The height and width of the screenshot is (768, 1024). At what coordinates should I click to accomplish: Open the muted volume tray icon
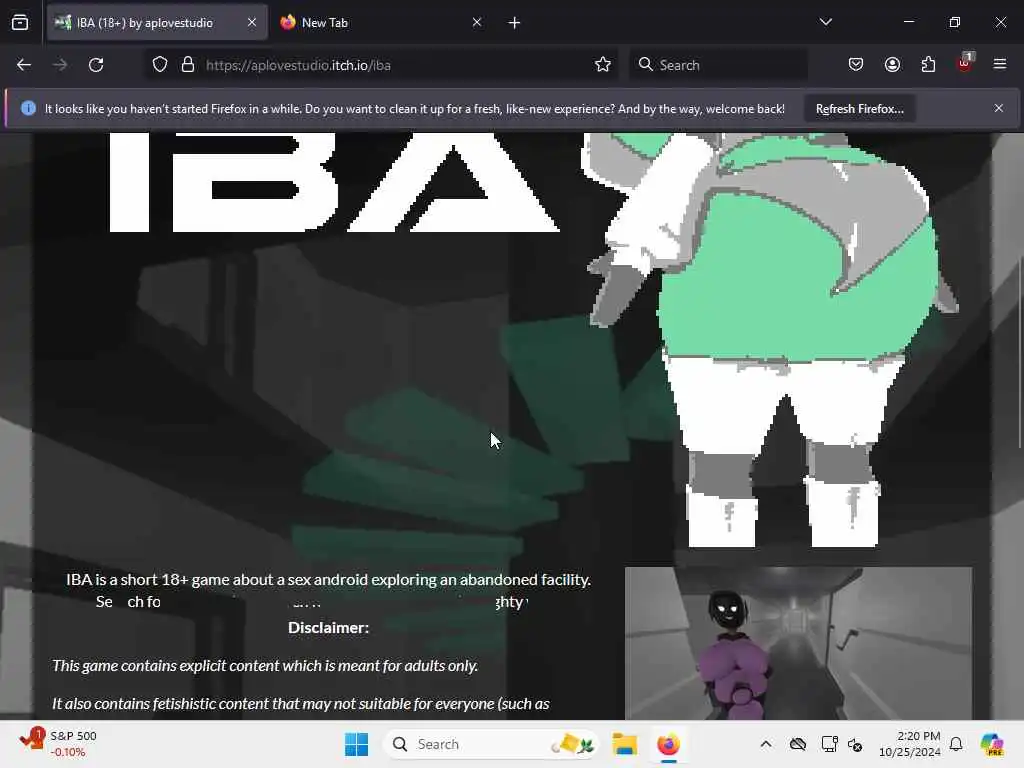click(855, 744)
